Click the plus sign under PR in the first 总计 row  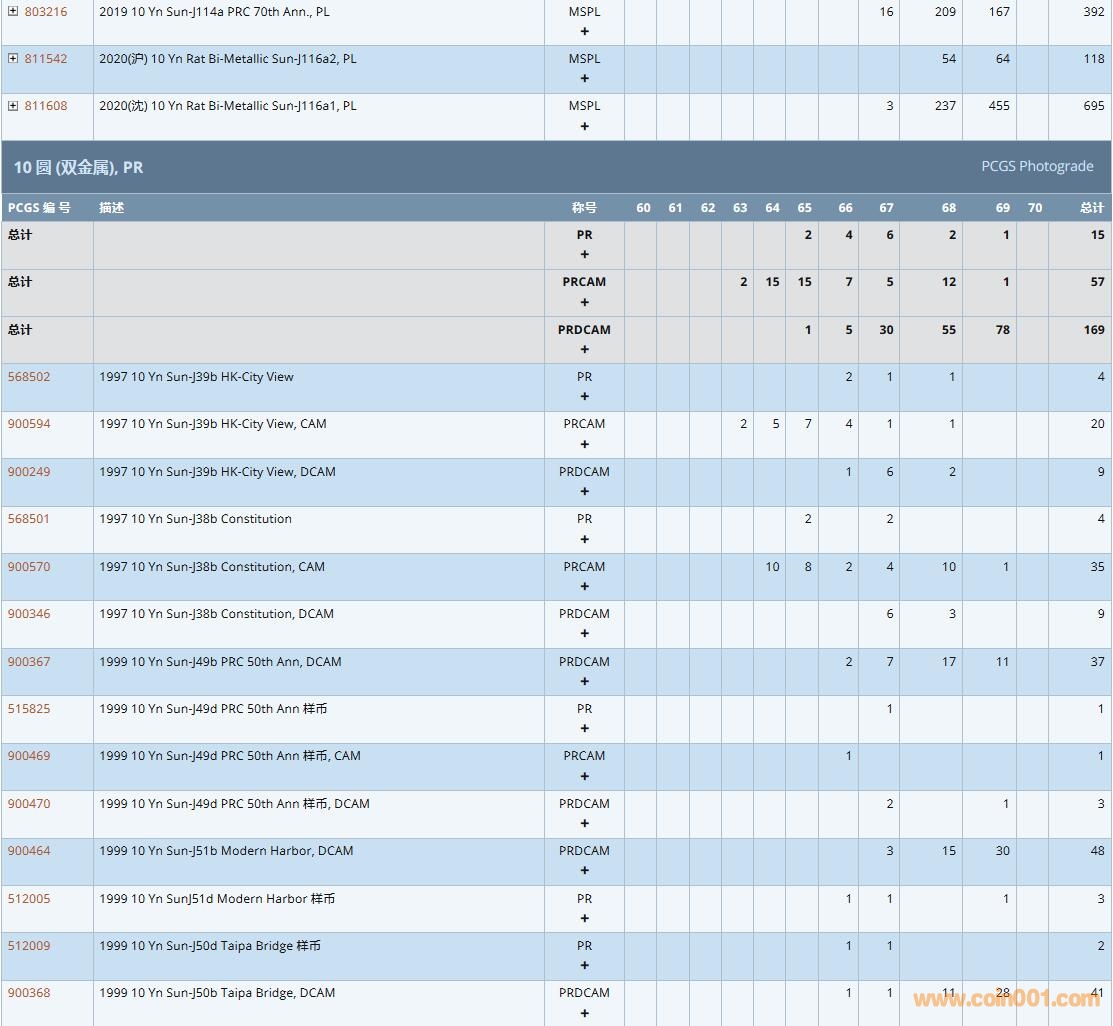coord(585,254)
